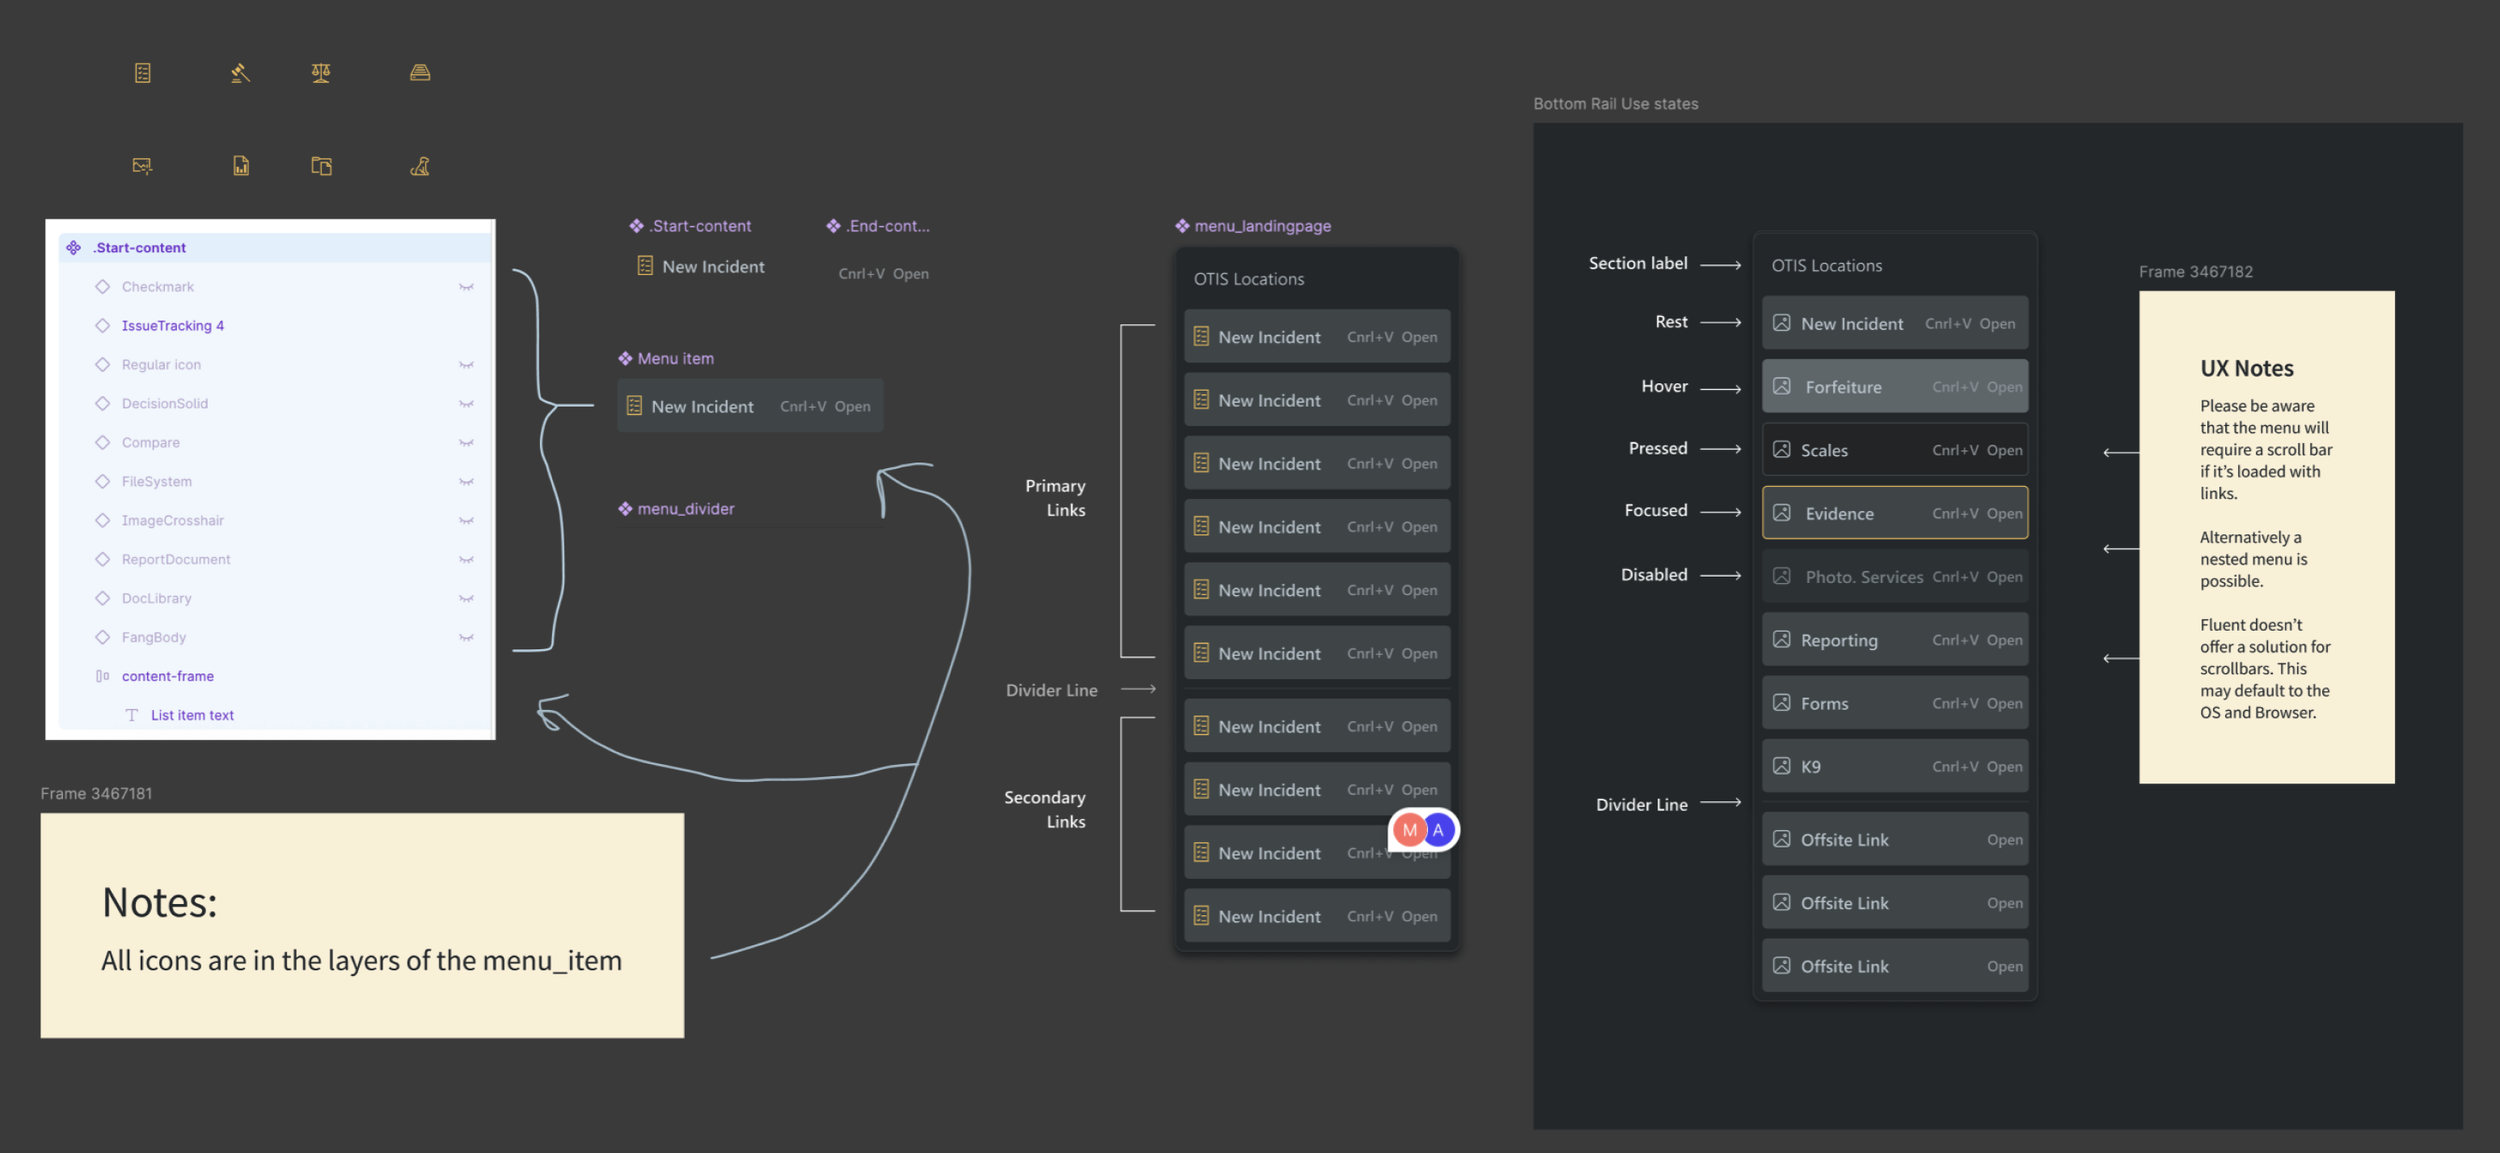2500x1153 pixels.
Task: Click the first Offsite Link item
Action: click(1894, 840)
